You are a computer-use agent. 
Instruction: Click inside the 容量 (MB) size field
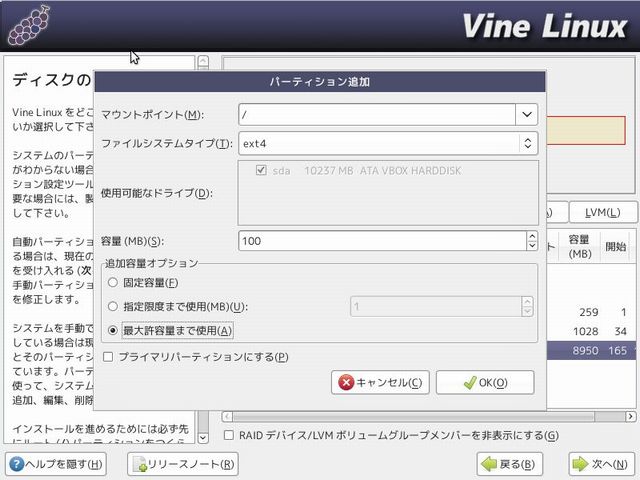pyautogui.click(x=380, y=241)
